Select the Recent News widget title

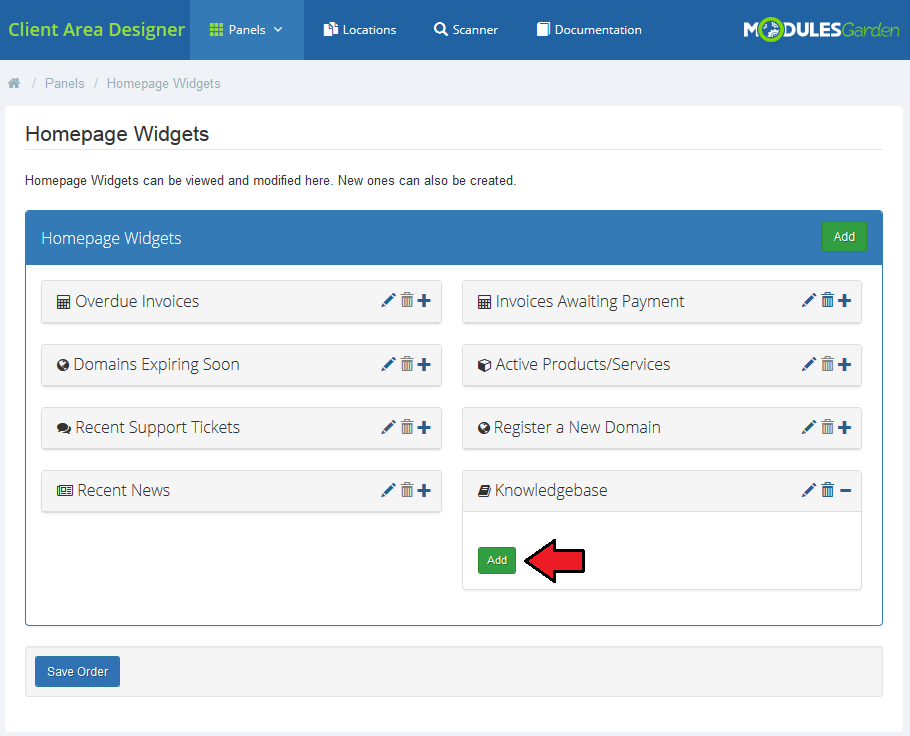(124, 490)
